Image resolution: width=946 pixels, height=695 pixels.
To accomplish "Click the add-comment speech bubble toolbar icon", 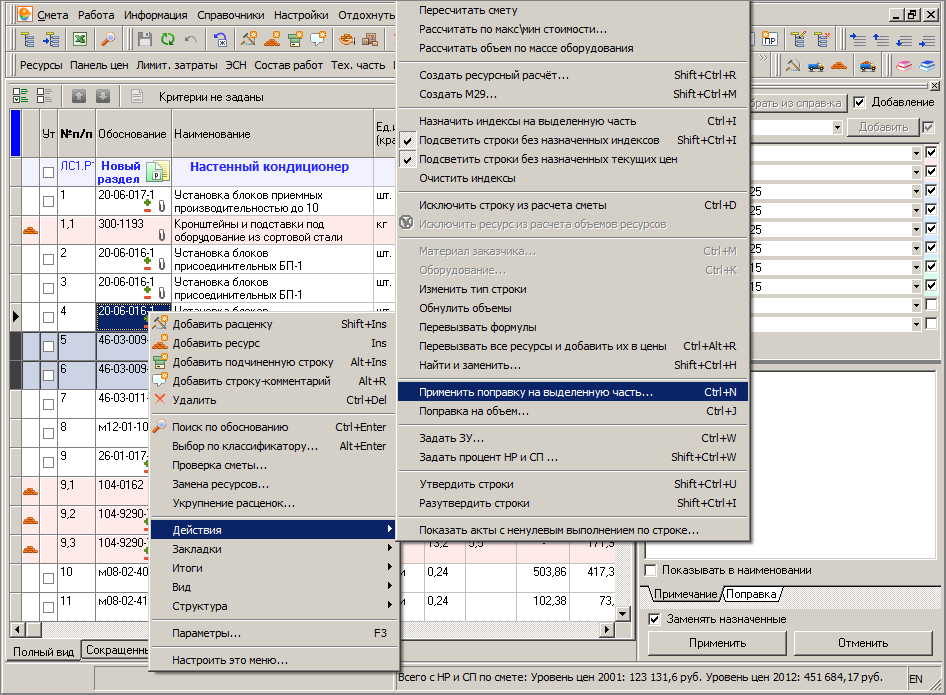I will click(318, 40).
